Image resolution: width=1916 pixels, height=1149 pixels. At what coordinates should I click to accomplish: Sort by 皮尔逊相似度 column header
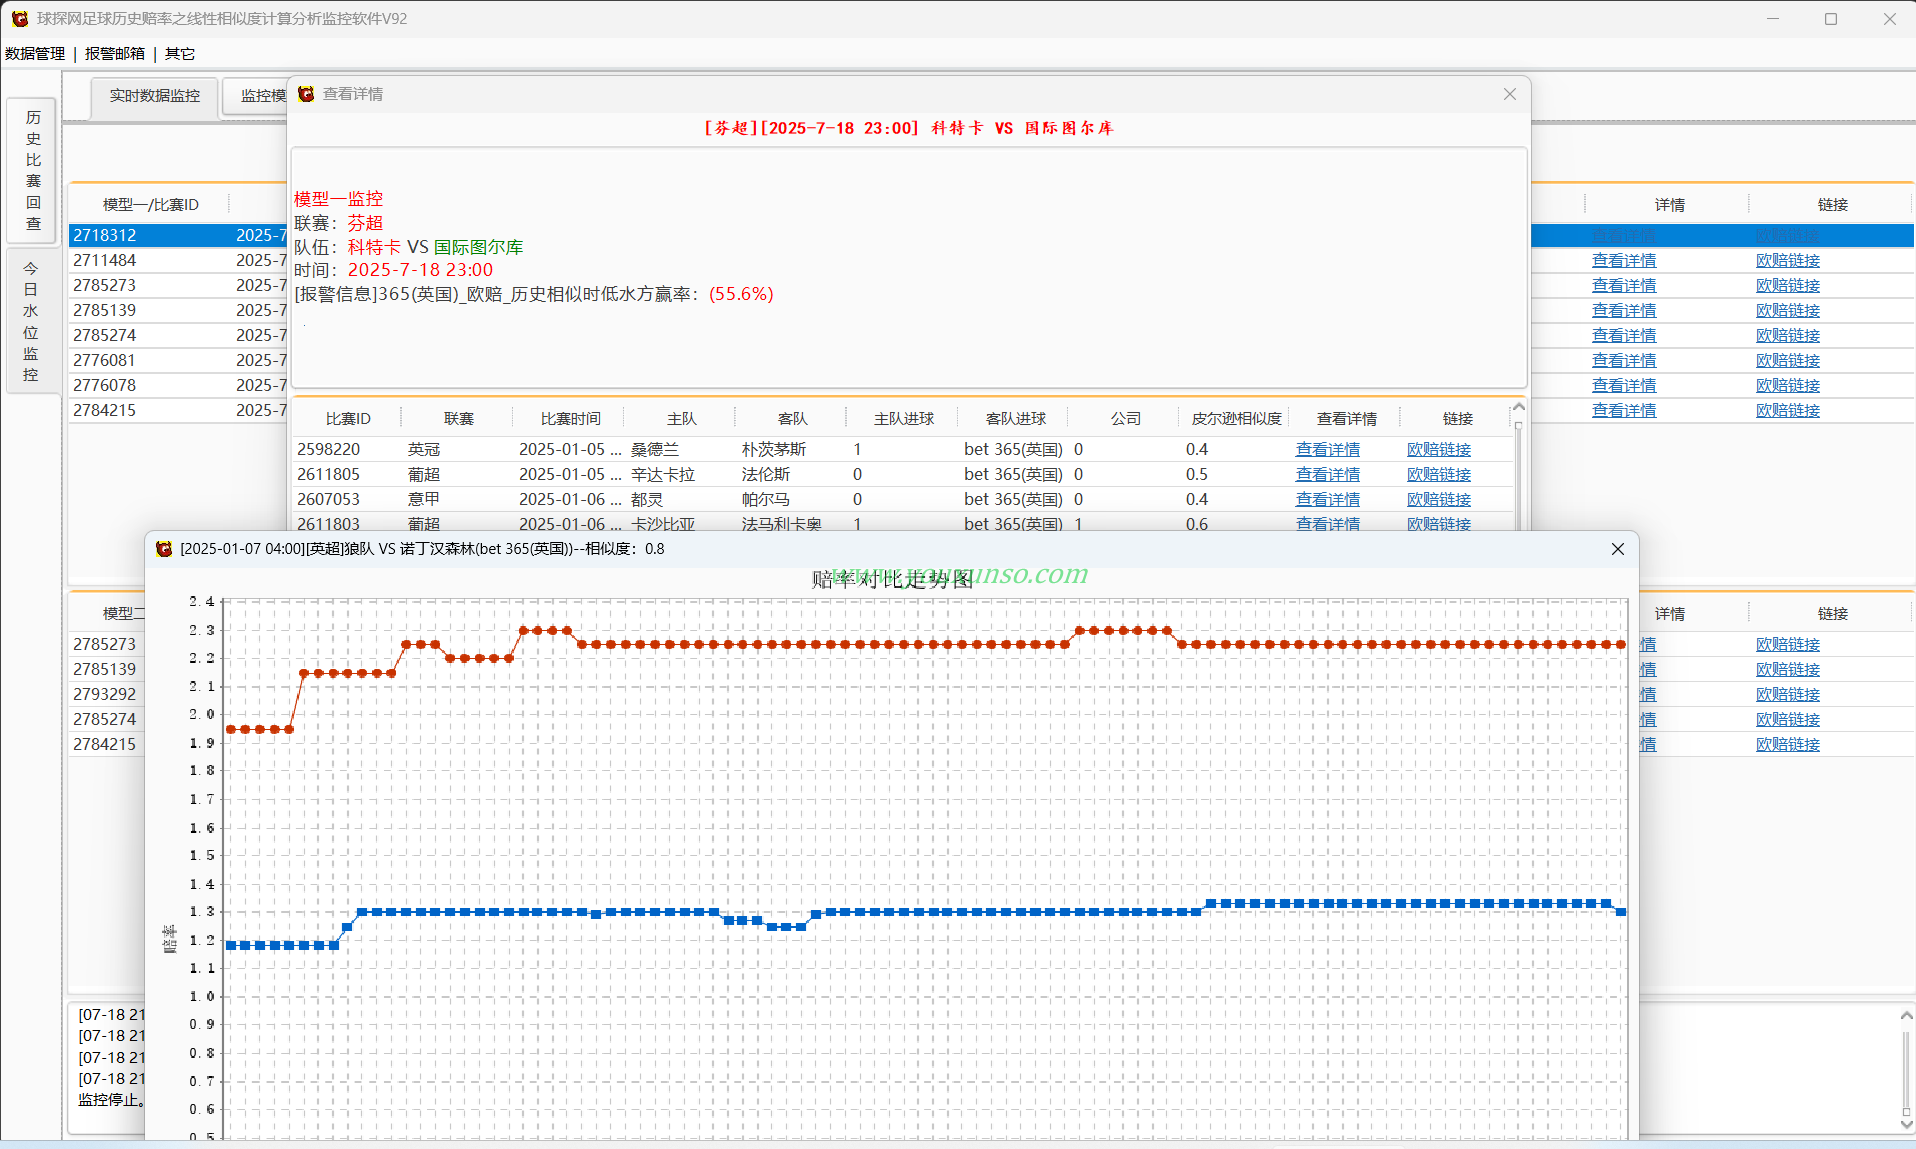1236,419
